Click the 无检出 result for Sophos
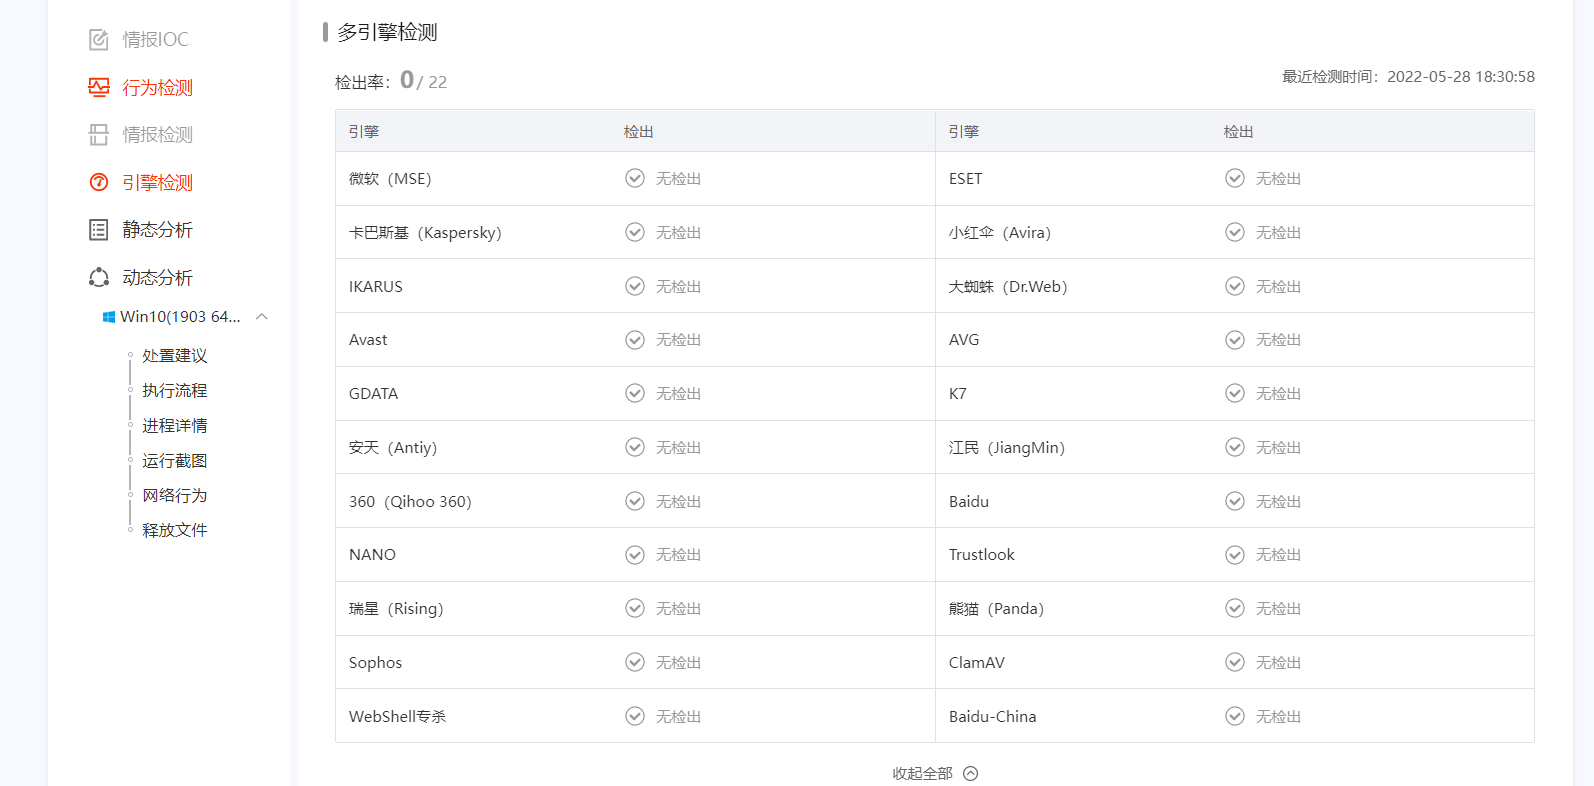This screenshot has width=1594, height=786. 678,663
